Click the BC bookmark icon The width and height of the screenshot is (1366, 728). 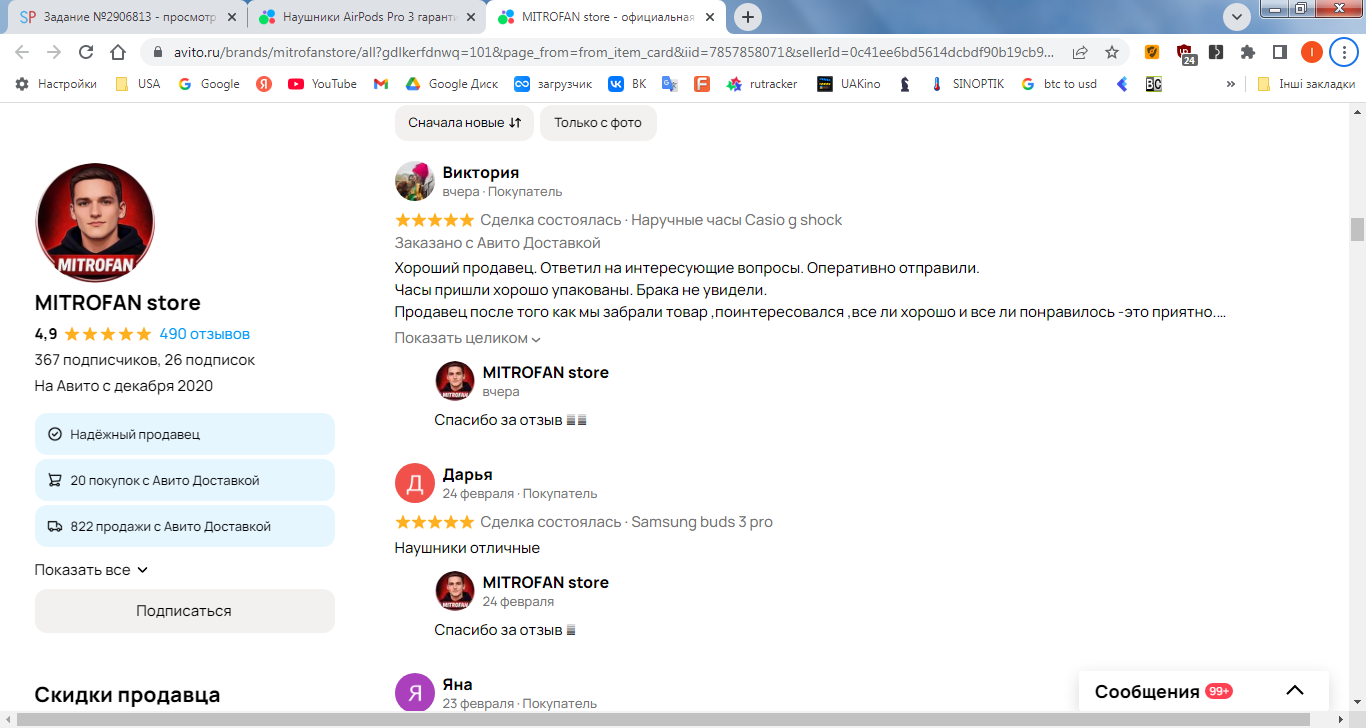click(1153, 84)
